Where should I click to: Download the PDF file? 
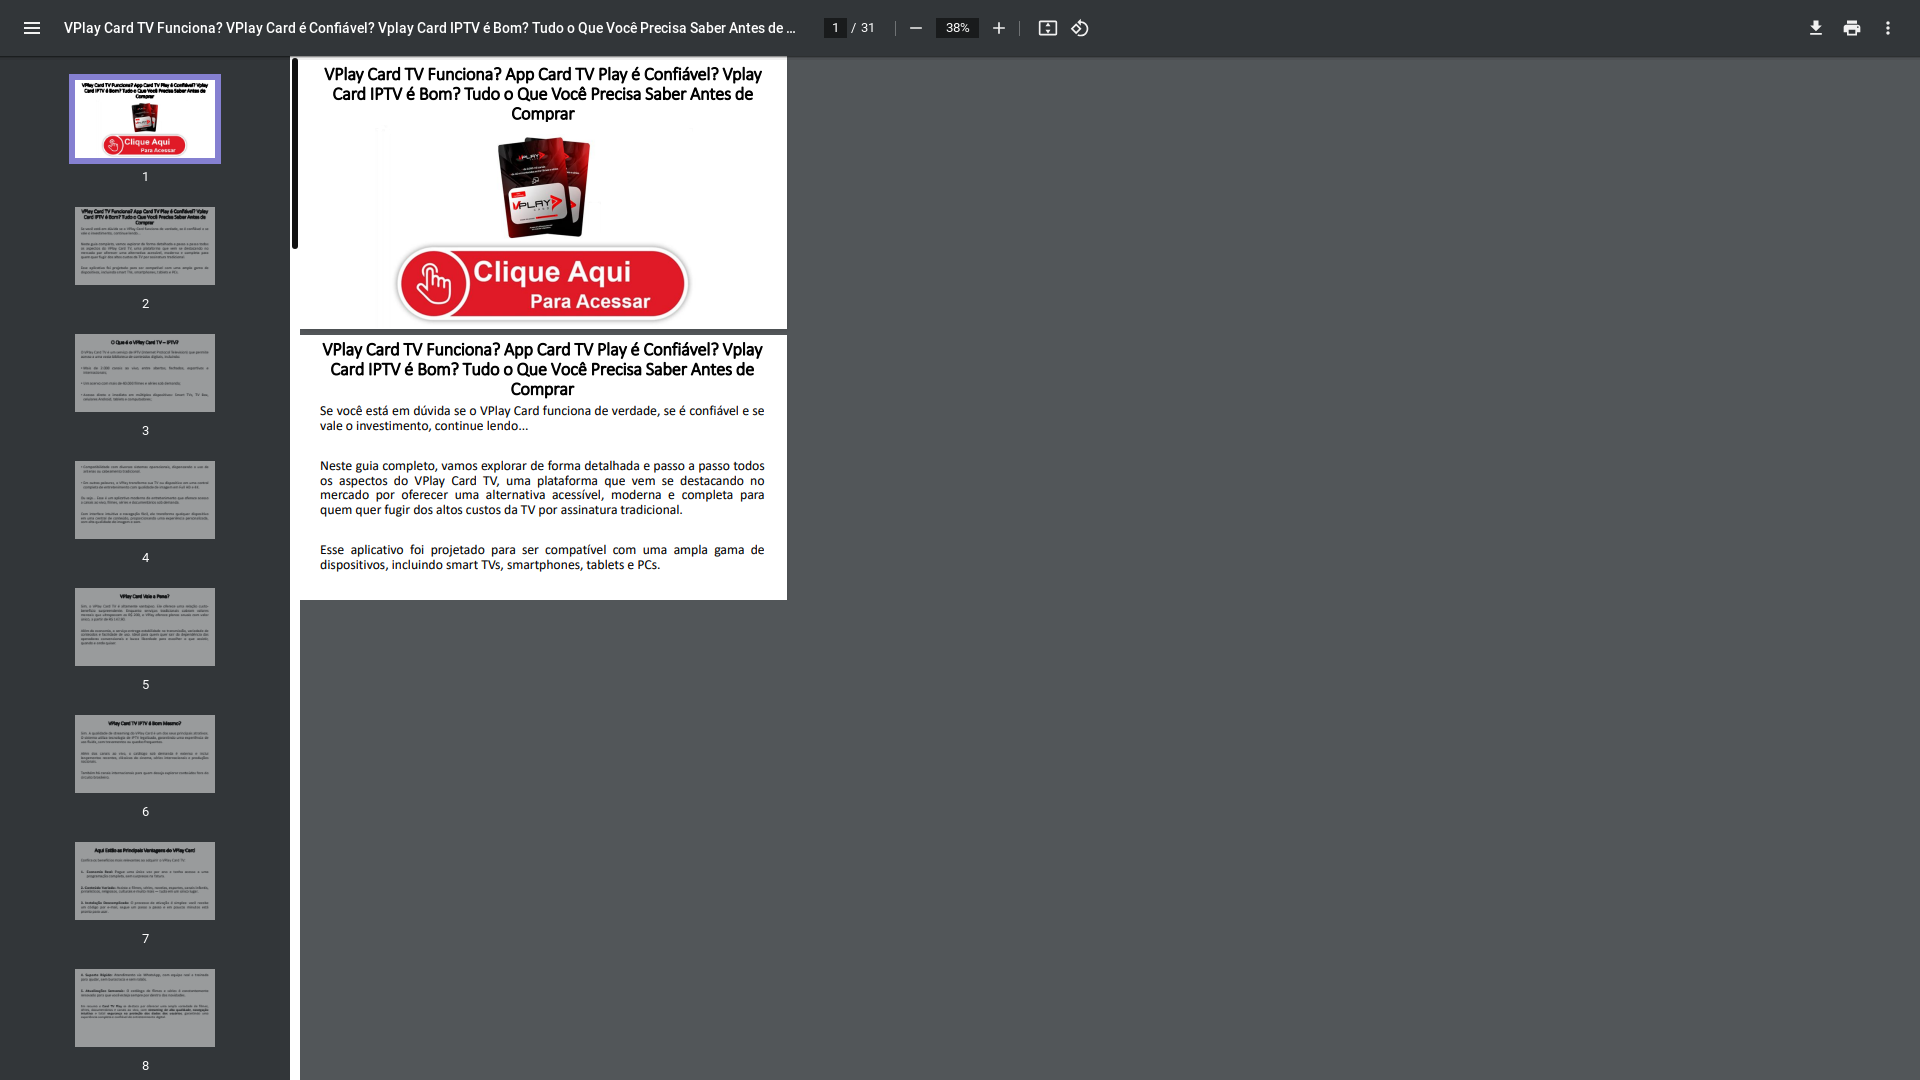tap(1816, 28)
